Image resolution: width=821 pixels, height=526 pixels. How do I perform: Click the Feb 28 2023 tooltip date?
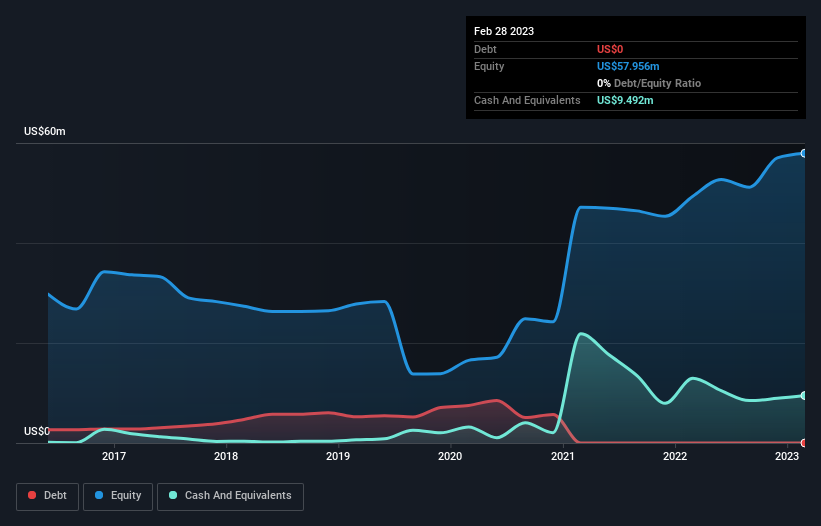(504, 31)
